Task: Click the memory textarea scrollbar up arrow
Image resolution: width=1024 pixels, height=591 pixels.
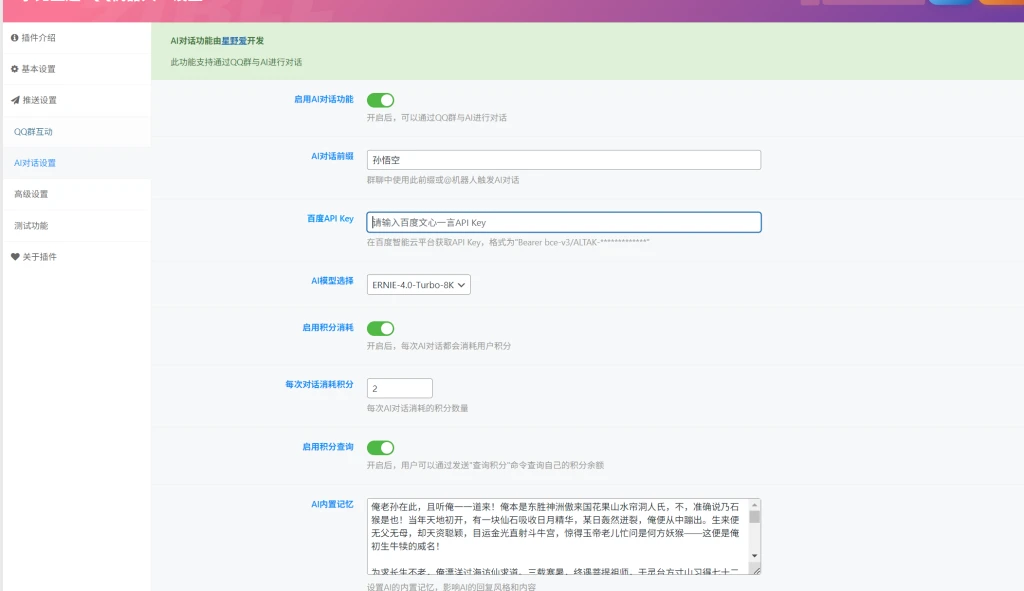Action: pos(755,505)
